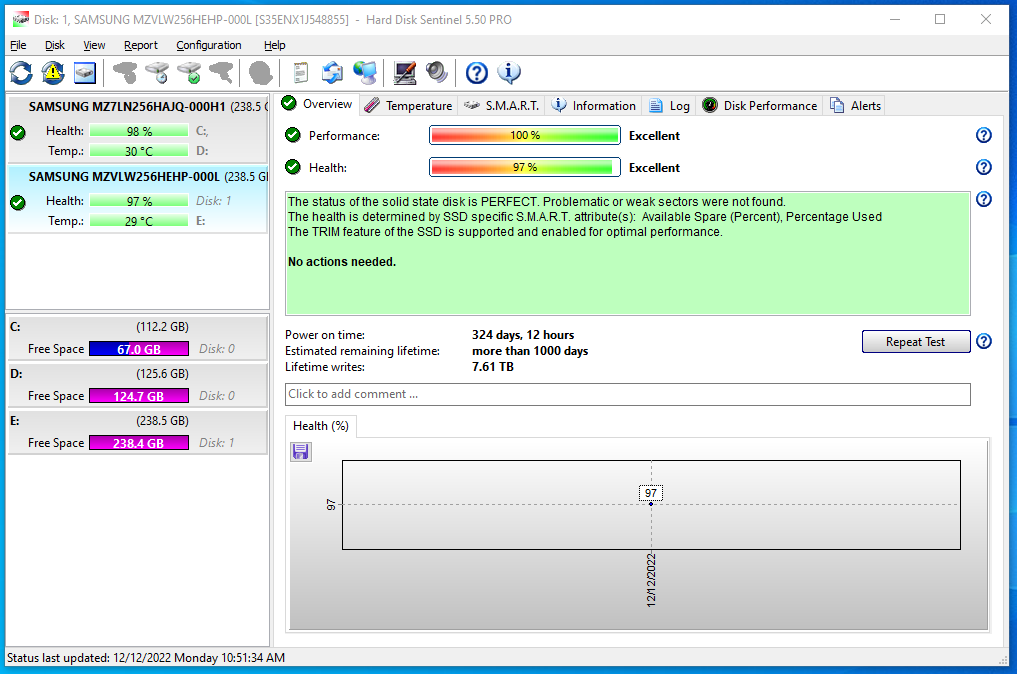Open the Disk menu
The width and height of the screenshot is (1018, 675).
(55, 45)
